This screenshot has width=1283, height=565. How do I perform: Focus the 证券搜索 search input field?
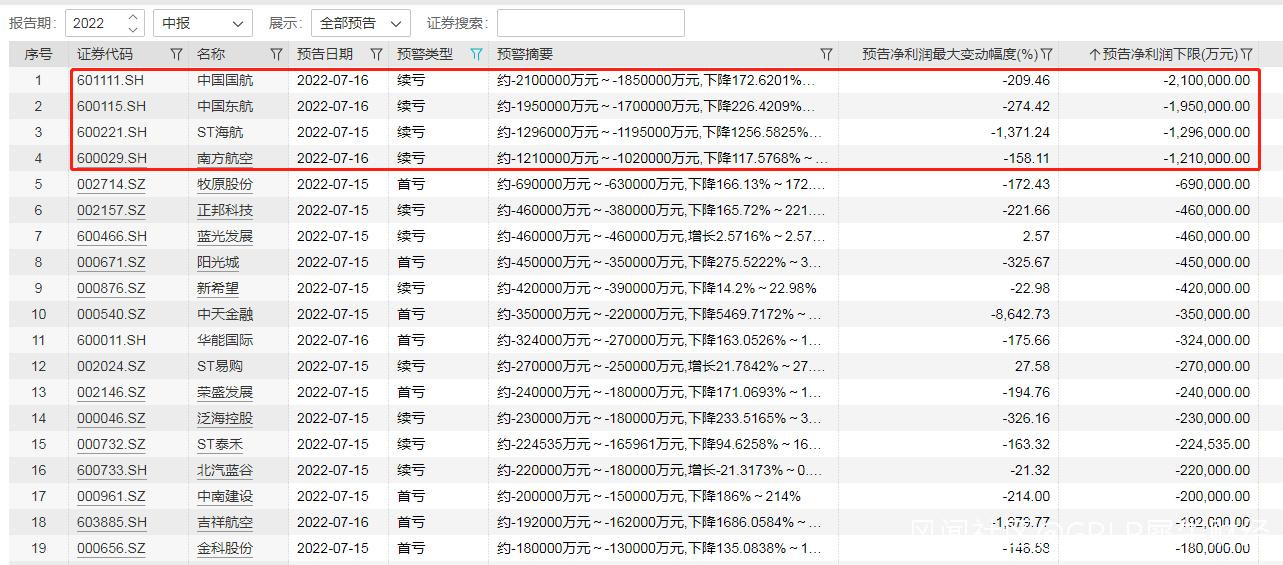[x=590, y=23]
